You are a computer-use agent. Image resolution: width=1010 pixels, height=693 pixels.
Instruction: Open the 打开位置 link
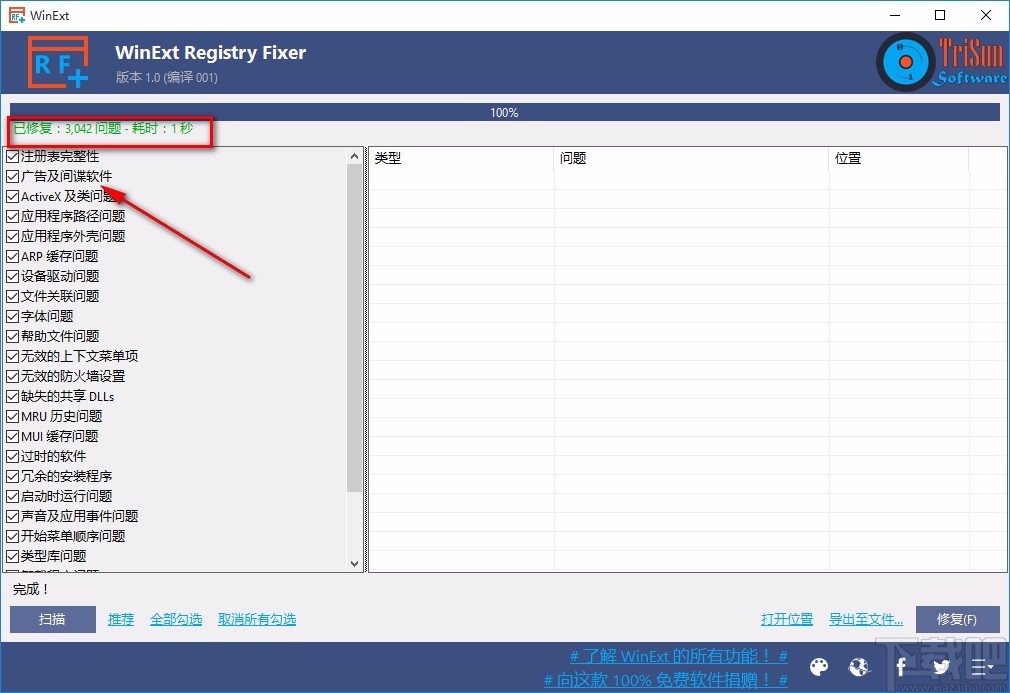point(787,619)
